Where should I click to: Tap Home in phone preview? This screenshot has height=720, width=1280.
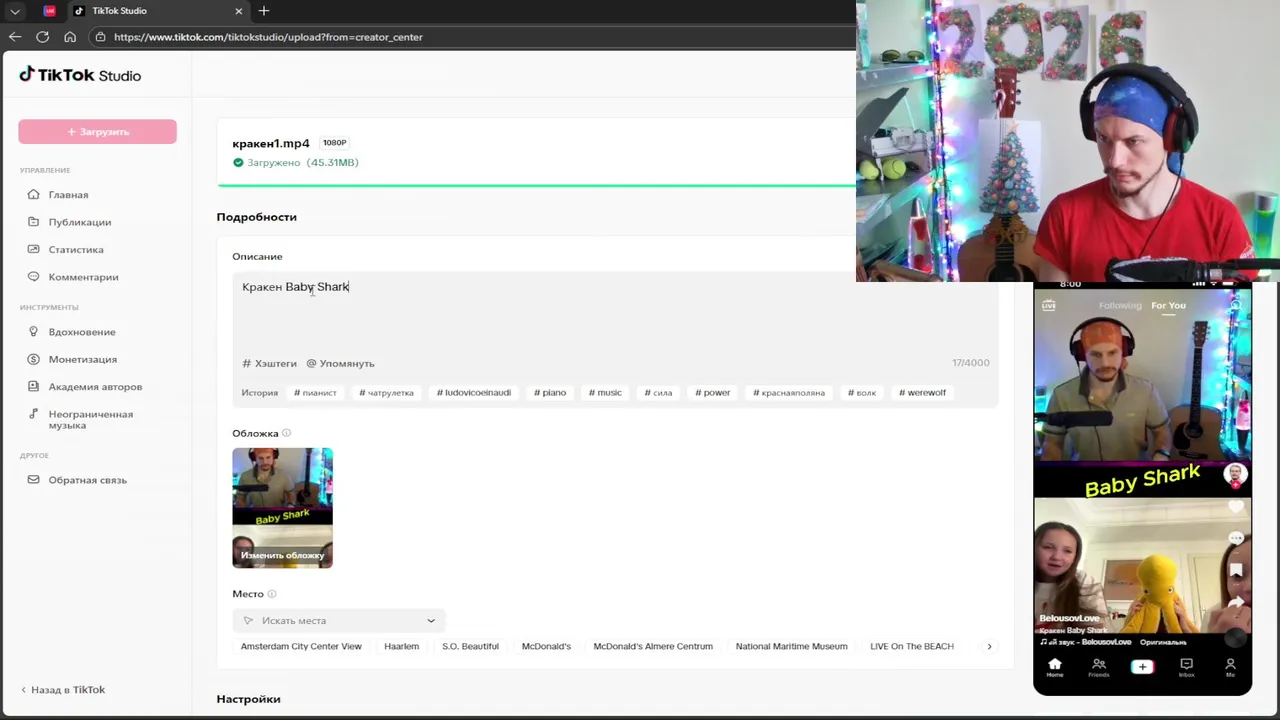[x=1054, y=668]
